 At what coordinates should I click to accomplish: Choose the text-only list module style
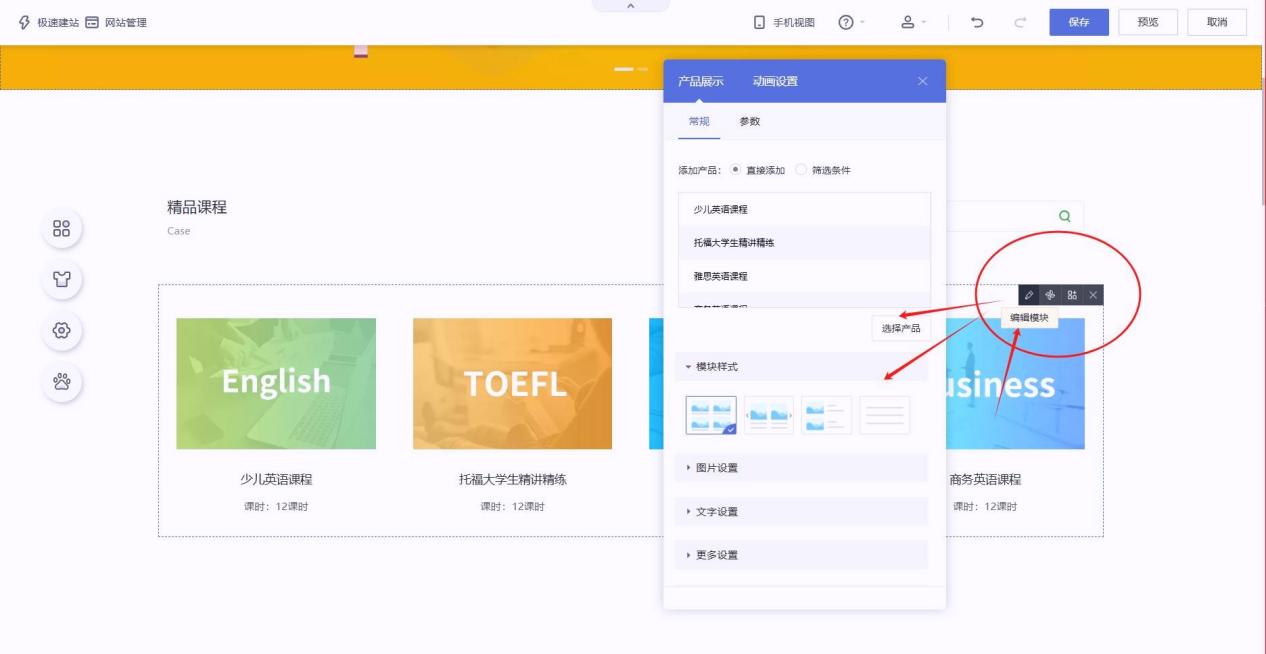884,415
